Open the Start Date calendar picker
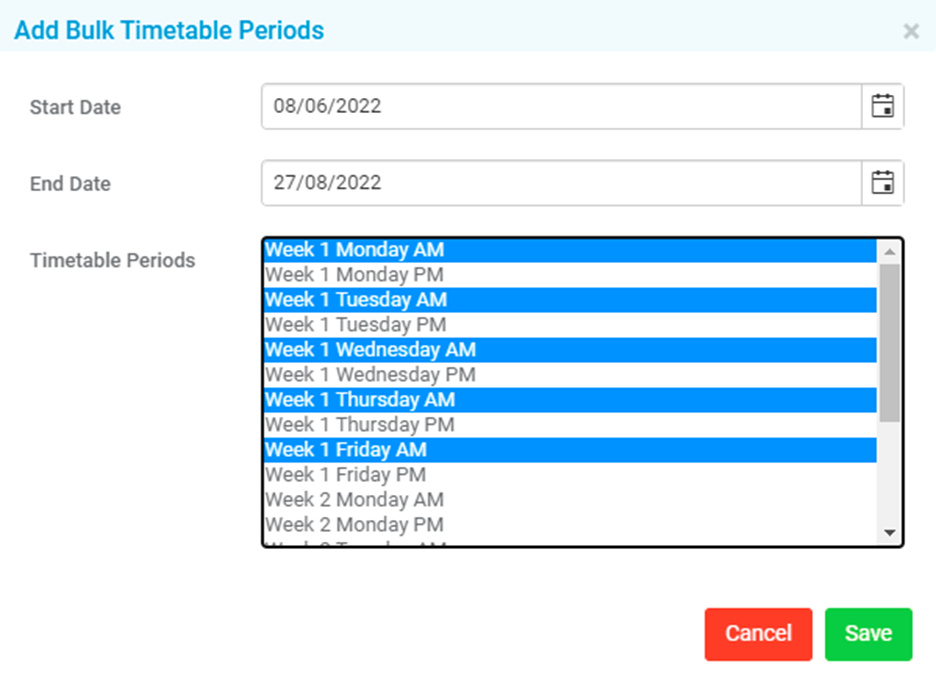This screenshot has height=683, width=936. pos(882,106)
